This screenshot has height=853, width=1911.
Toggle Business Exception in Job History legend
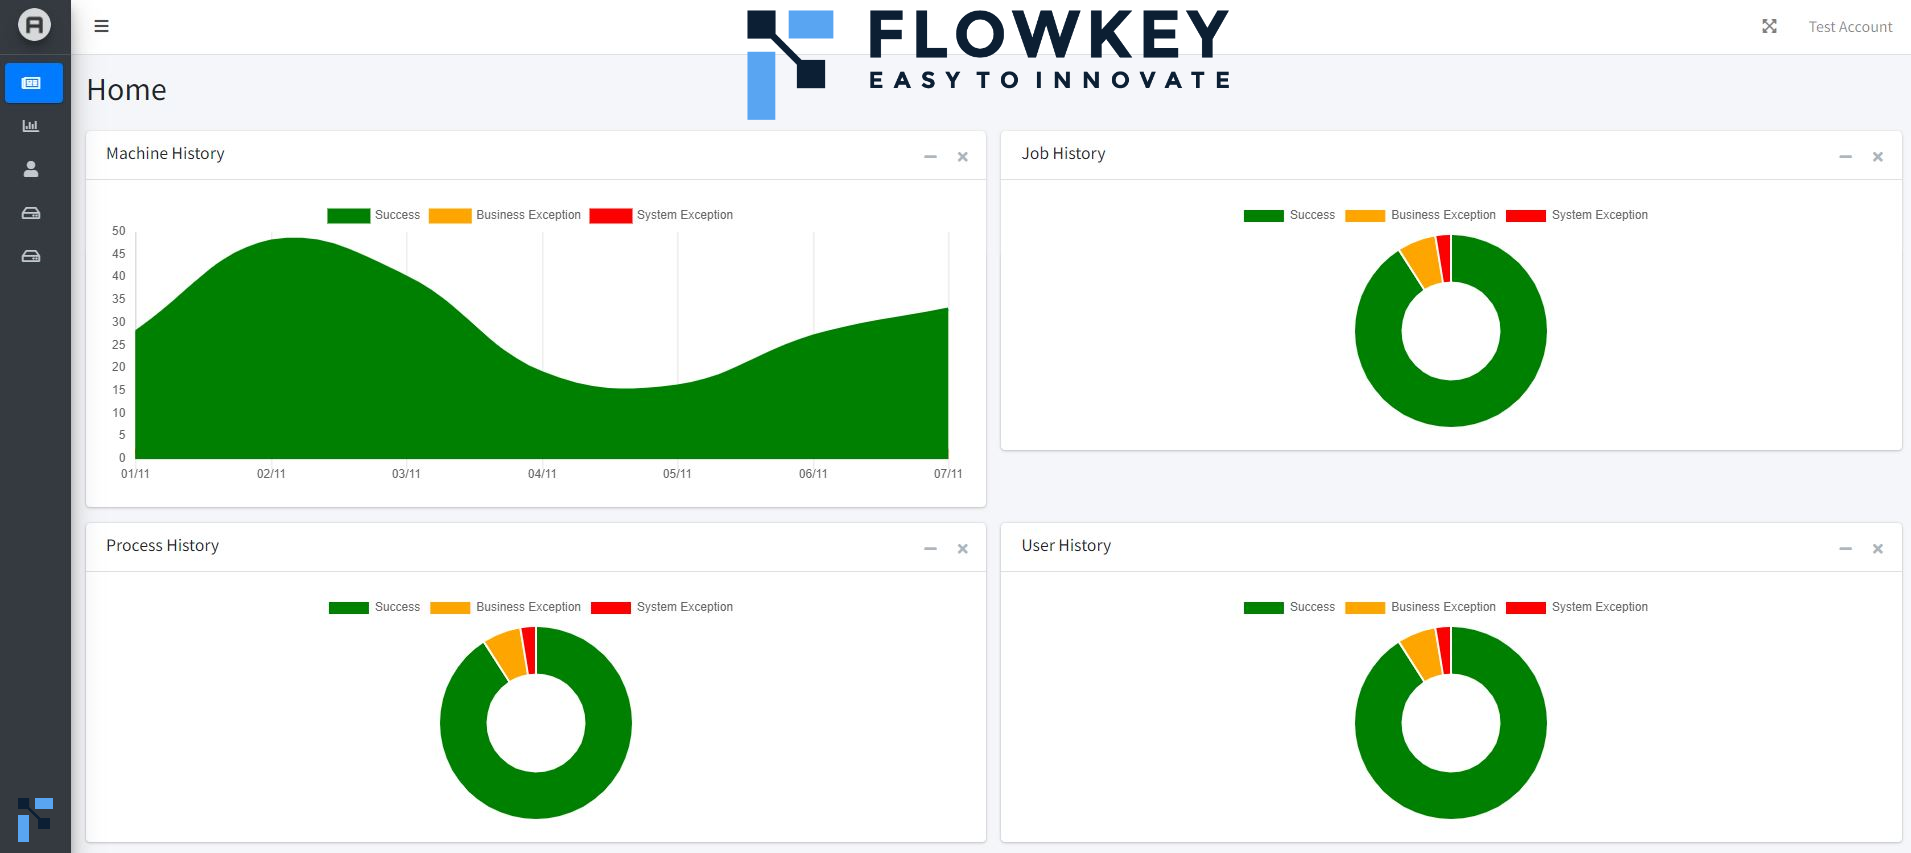pyautogui.click(x=1421, y=215)
